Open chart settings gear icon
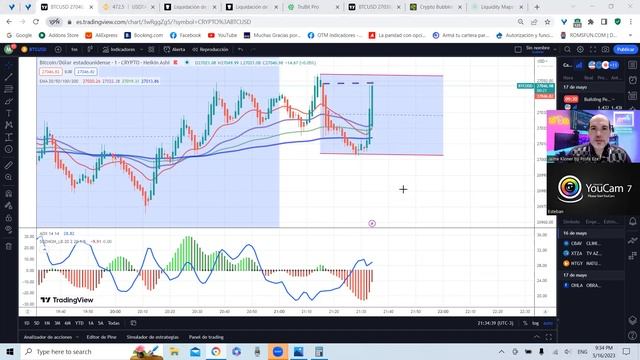 [x=580, y=49]
